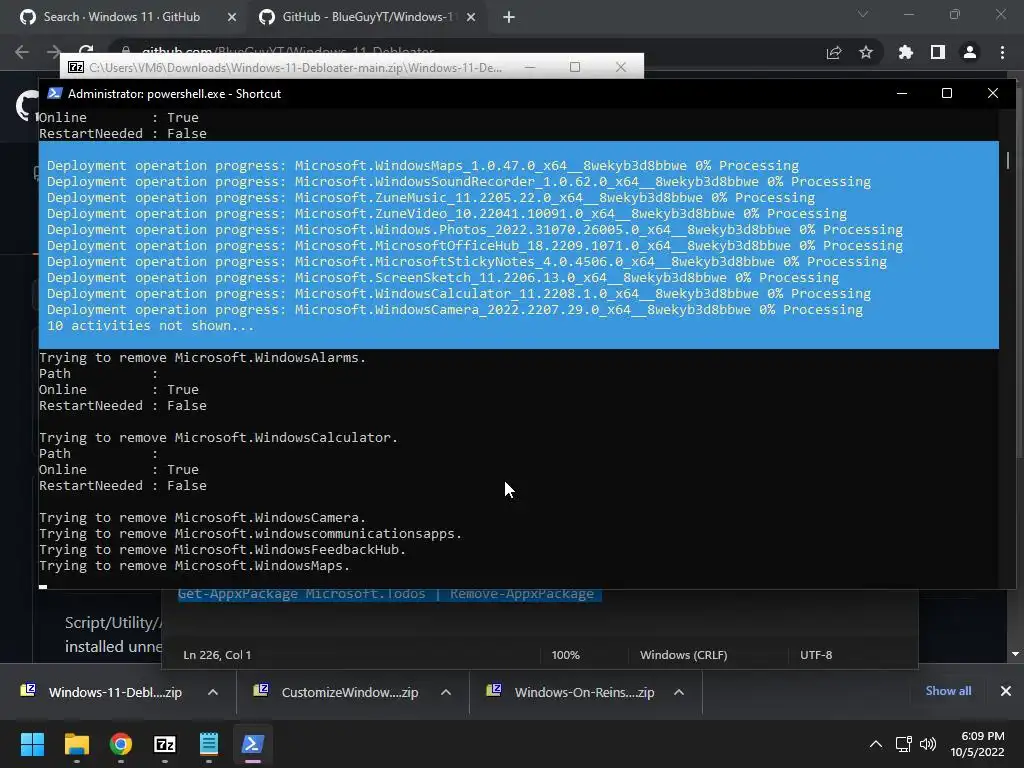
Task: Click 'Trying to remove Microsoft.WindowsCalculator.' line
Action: [x=218, y=438]
